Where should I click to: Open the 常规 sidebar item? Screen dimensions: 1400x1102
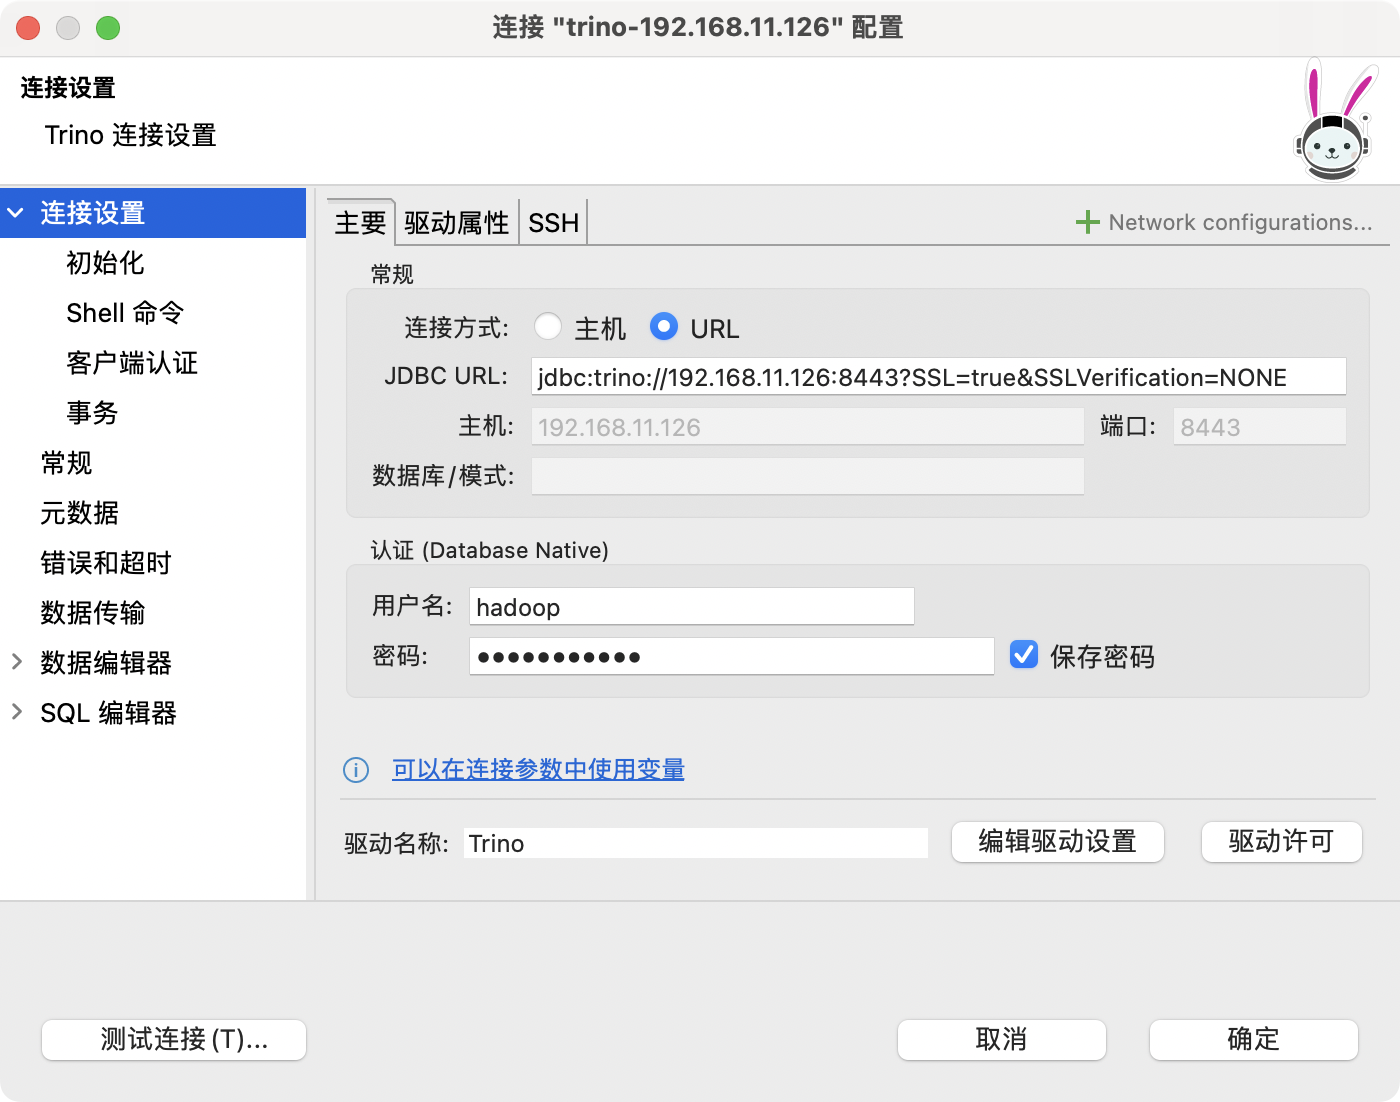point(66,463)
